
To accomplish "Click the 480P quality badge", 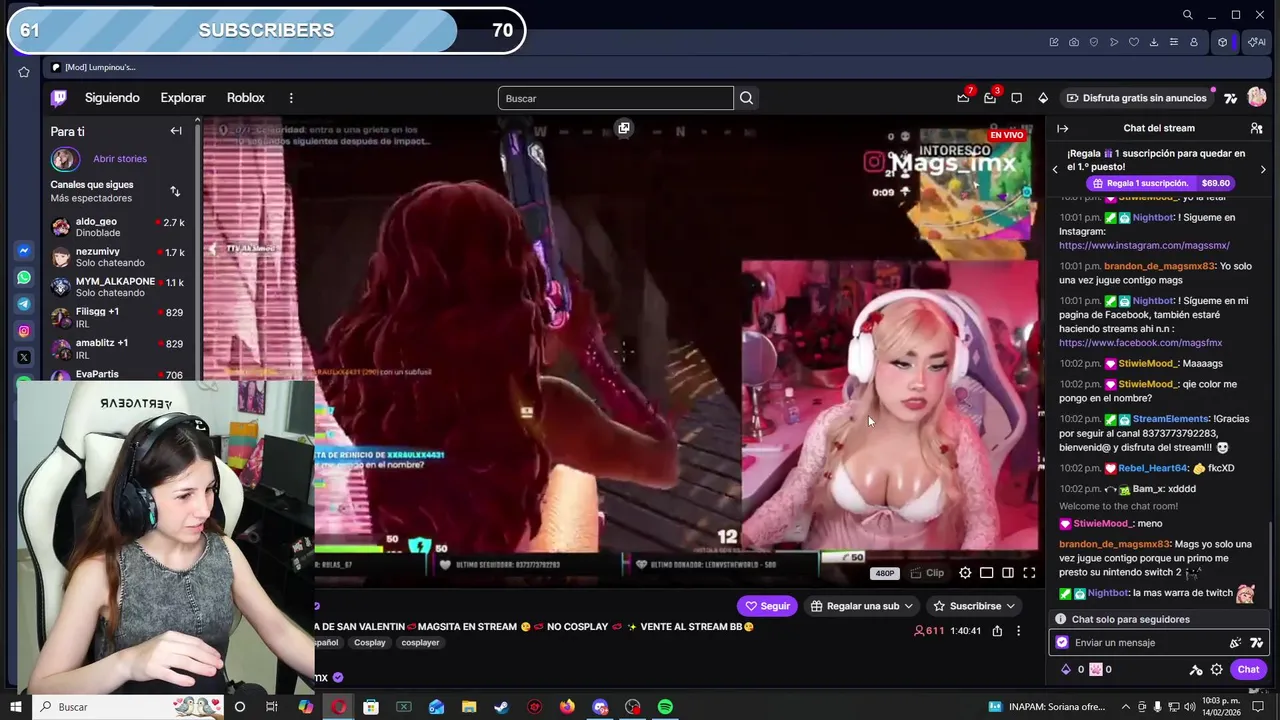I will point(885,574).
